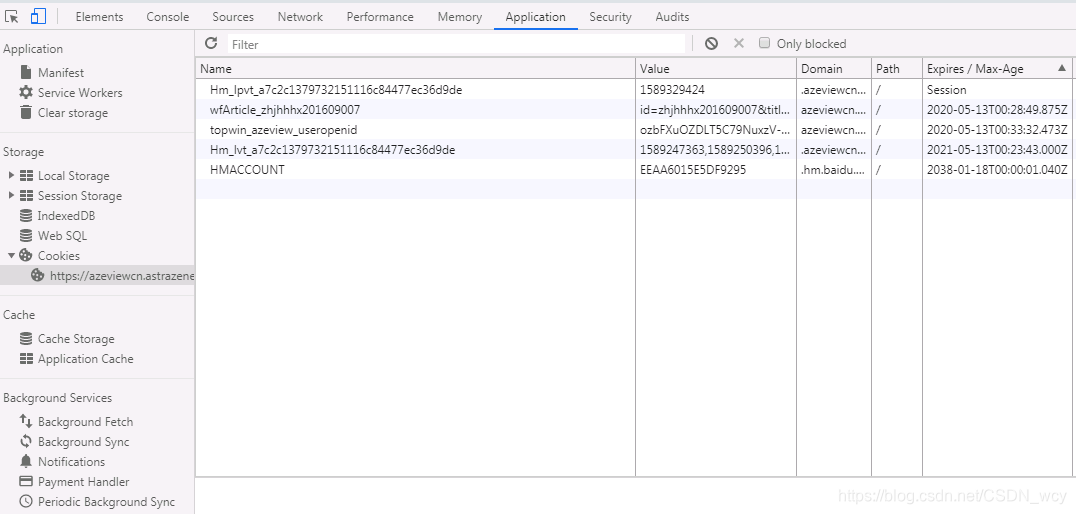Click the Service Workers gear icon
The image size is (1076, 514).
coord(26,92)
